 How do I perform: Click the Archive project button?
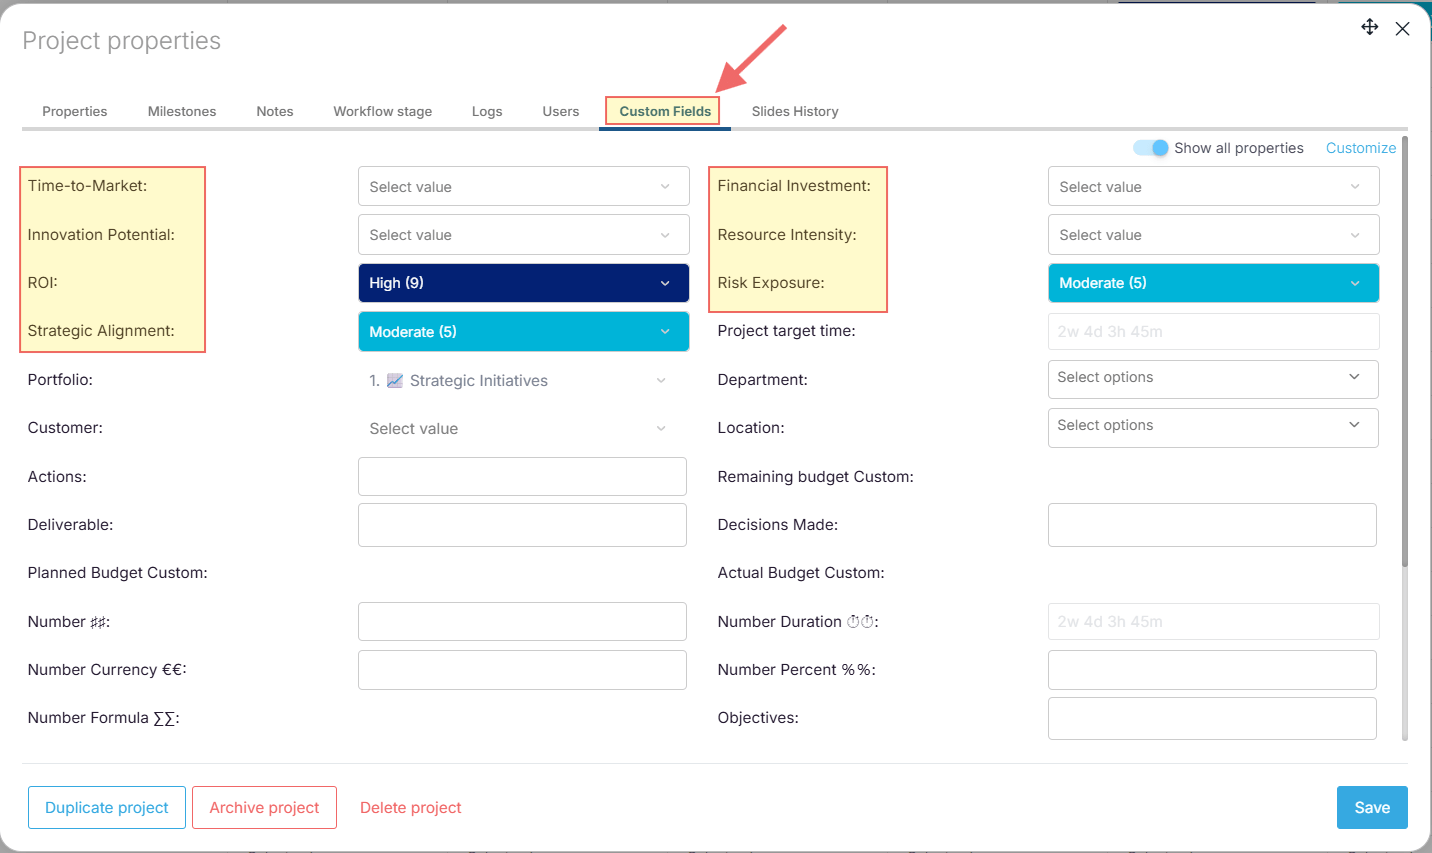click(264, 808)
